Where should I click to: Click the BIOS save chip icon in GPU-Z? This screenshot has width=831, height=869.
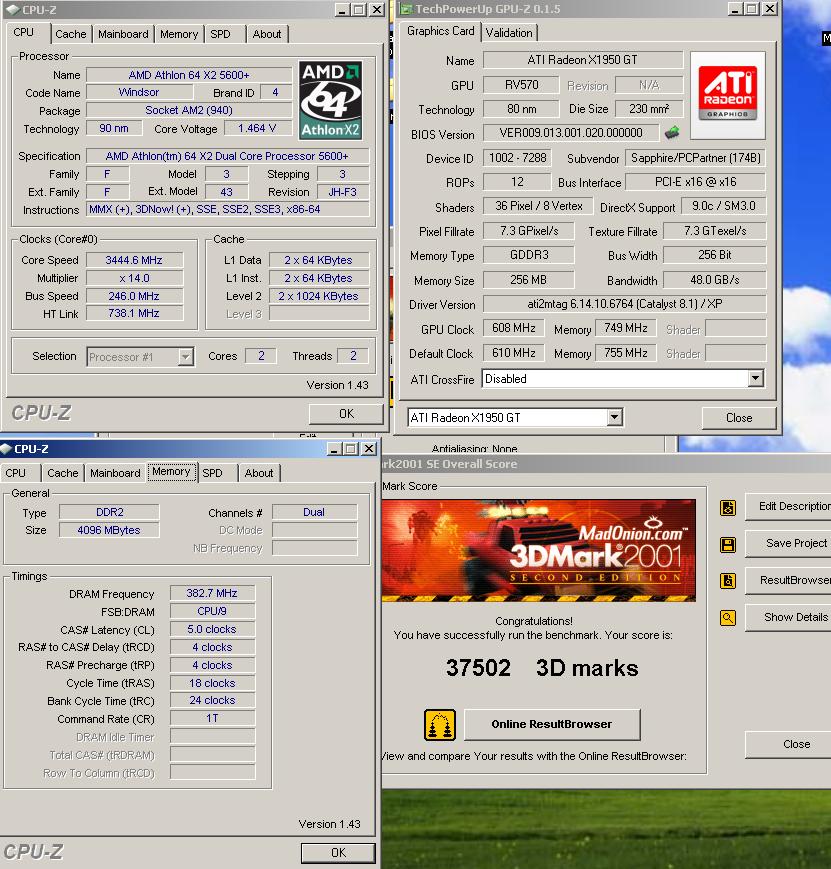click(672, 132)
